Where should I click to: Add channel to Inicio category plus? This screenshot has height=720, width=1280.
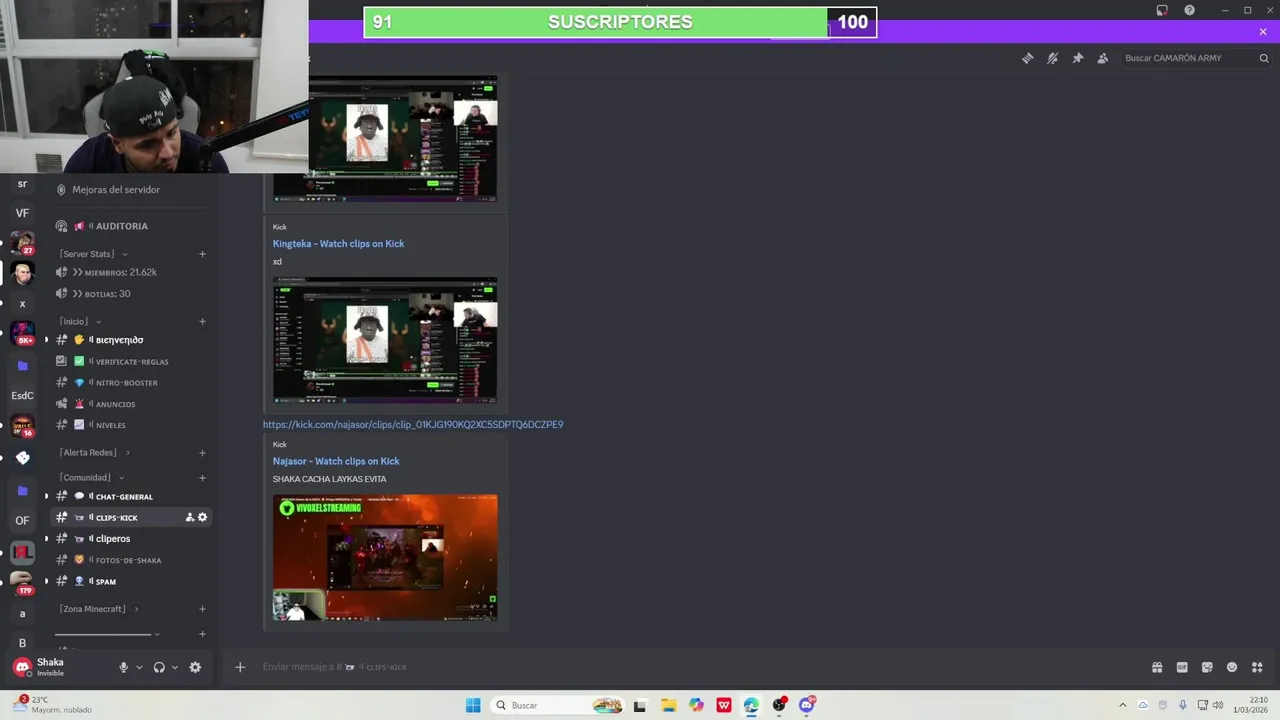point(202,321)
